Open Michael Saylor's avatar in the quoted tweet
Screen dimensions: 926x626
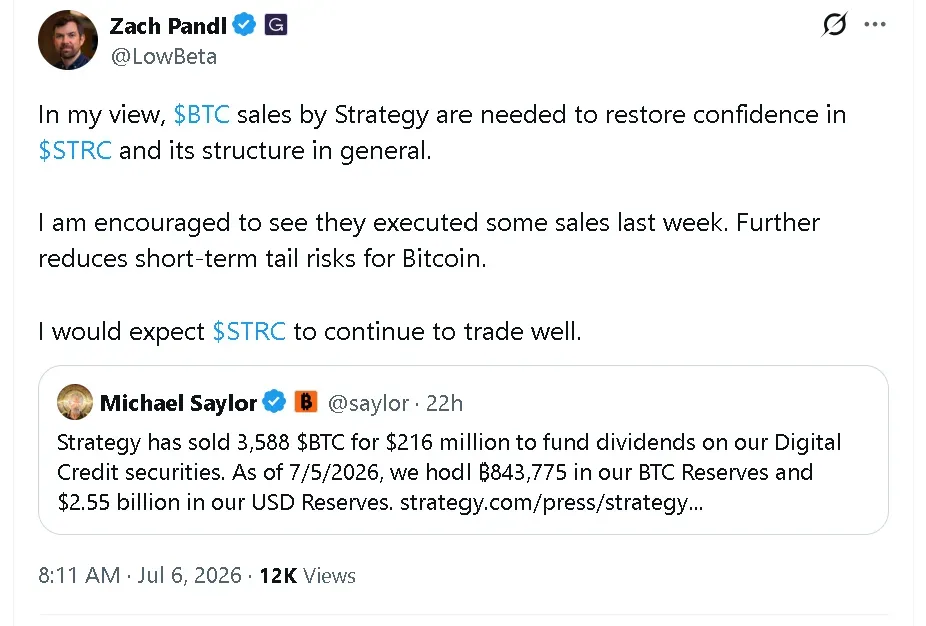coord(75,402)
